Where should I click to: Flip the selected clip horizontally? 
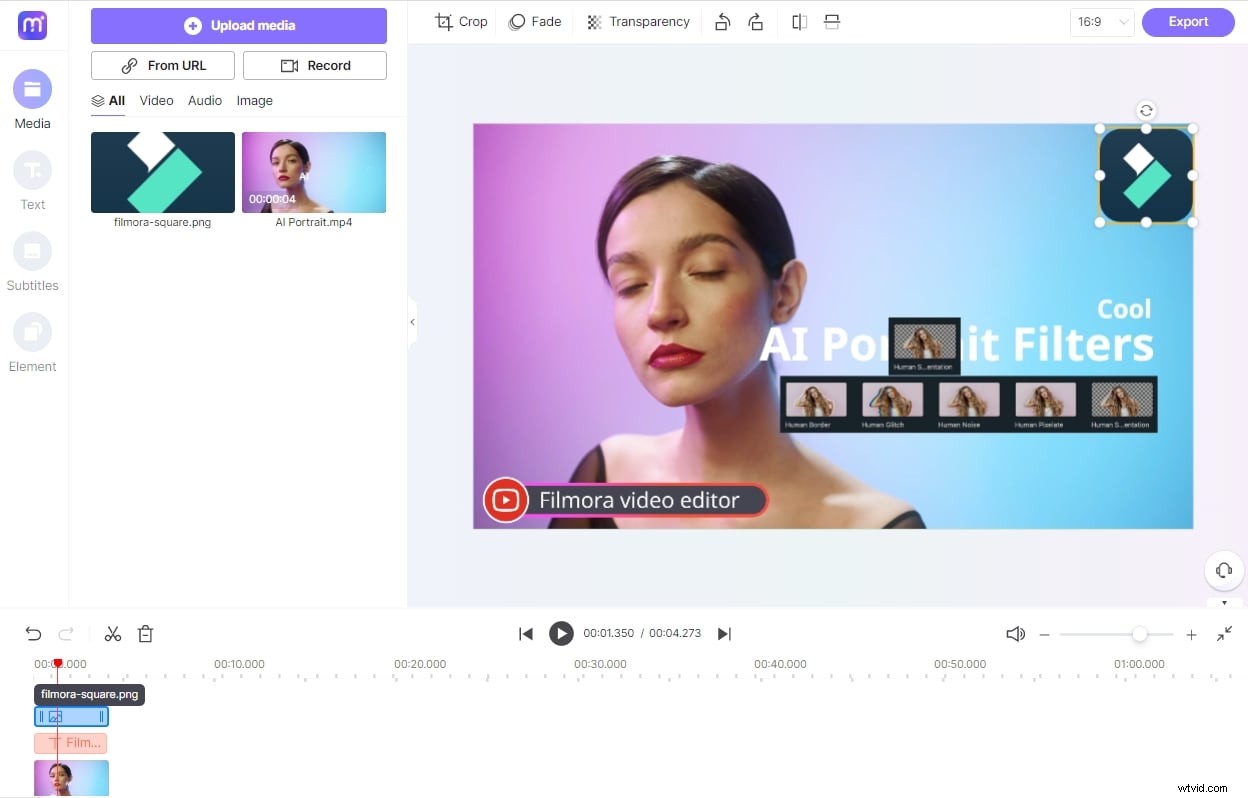(x=799, y=21)
